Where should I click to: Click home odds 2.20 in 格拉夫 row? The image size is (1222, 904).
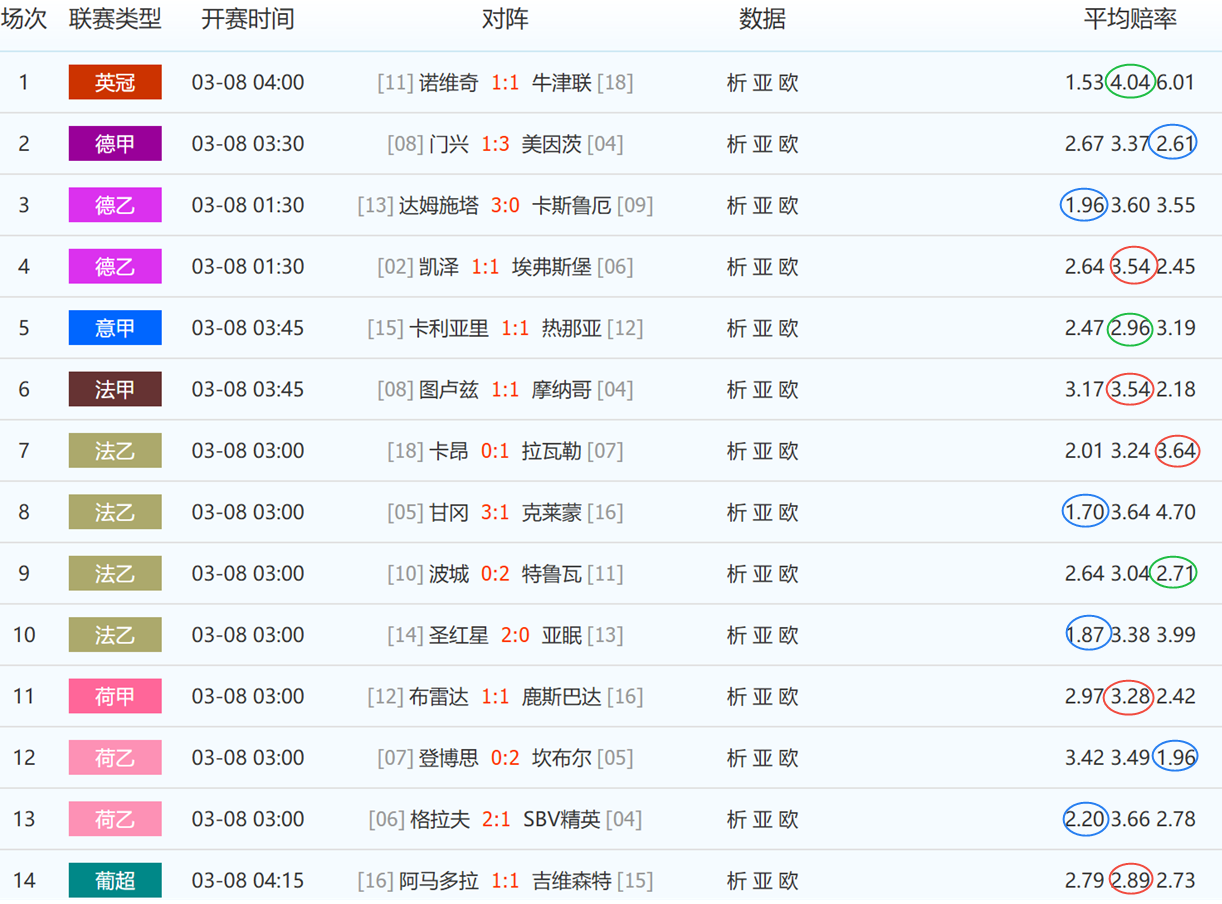(x=1085, y=819)
